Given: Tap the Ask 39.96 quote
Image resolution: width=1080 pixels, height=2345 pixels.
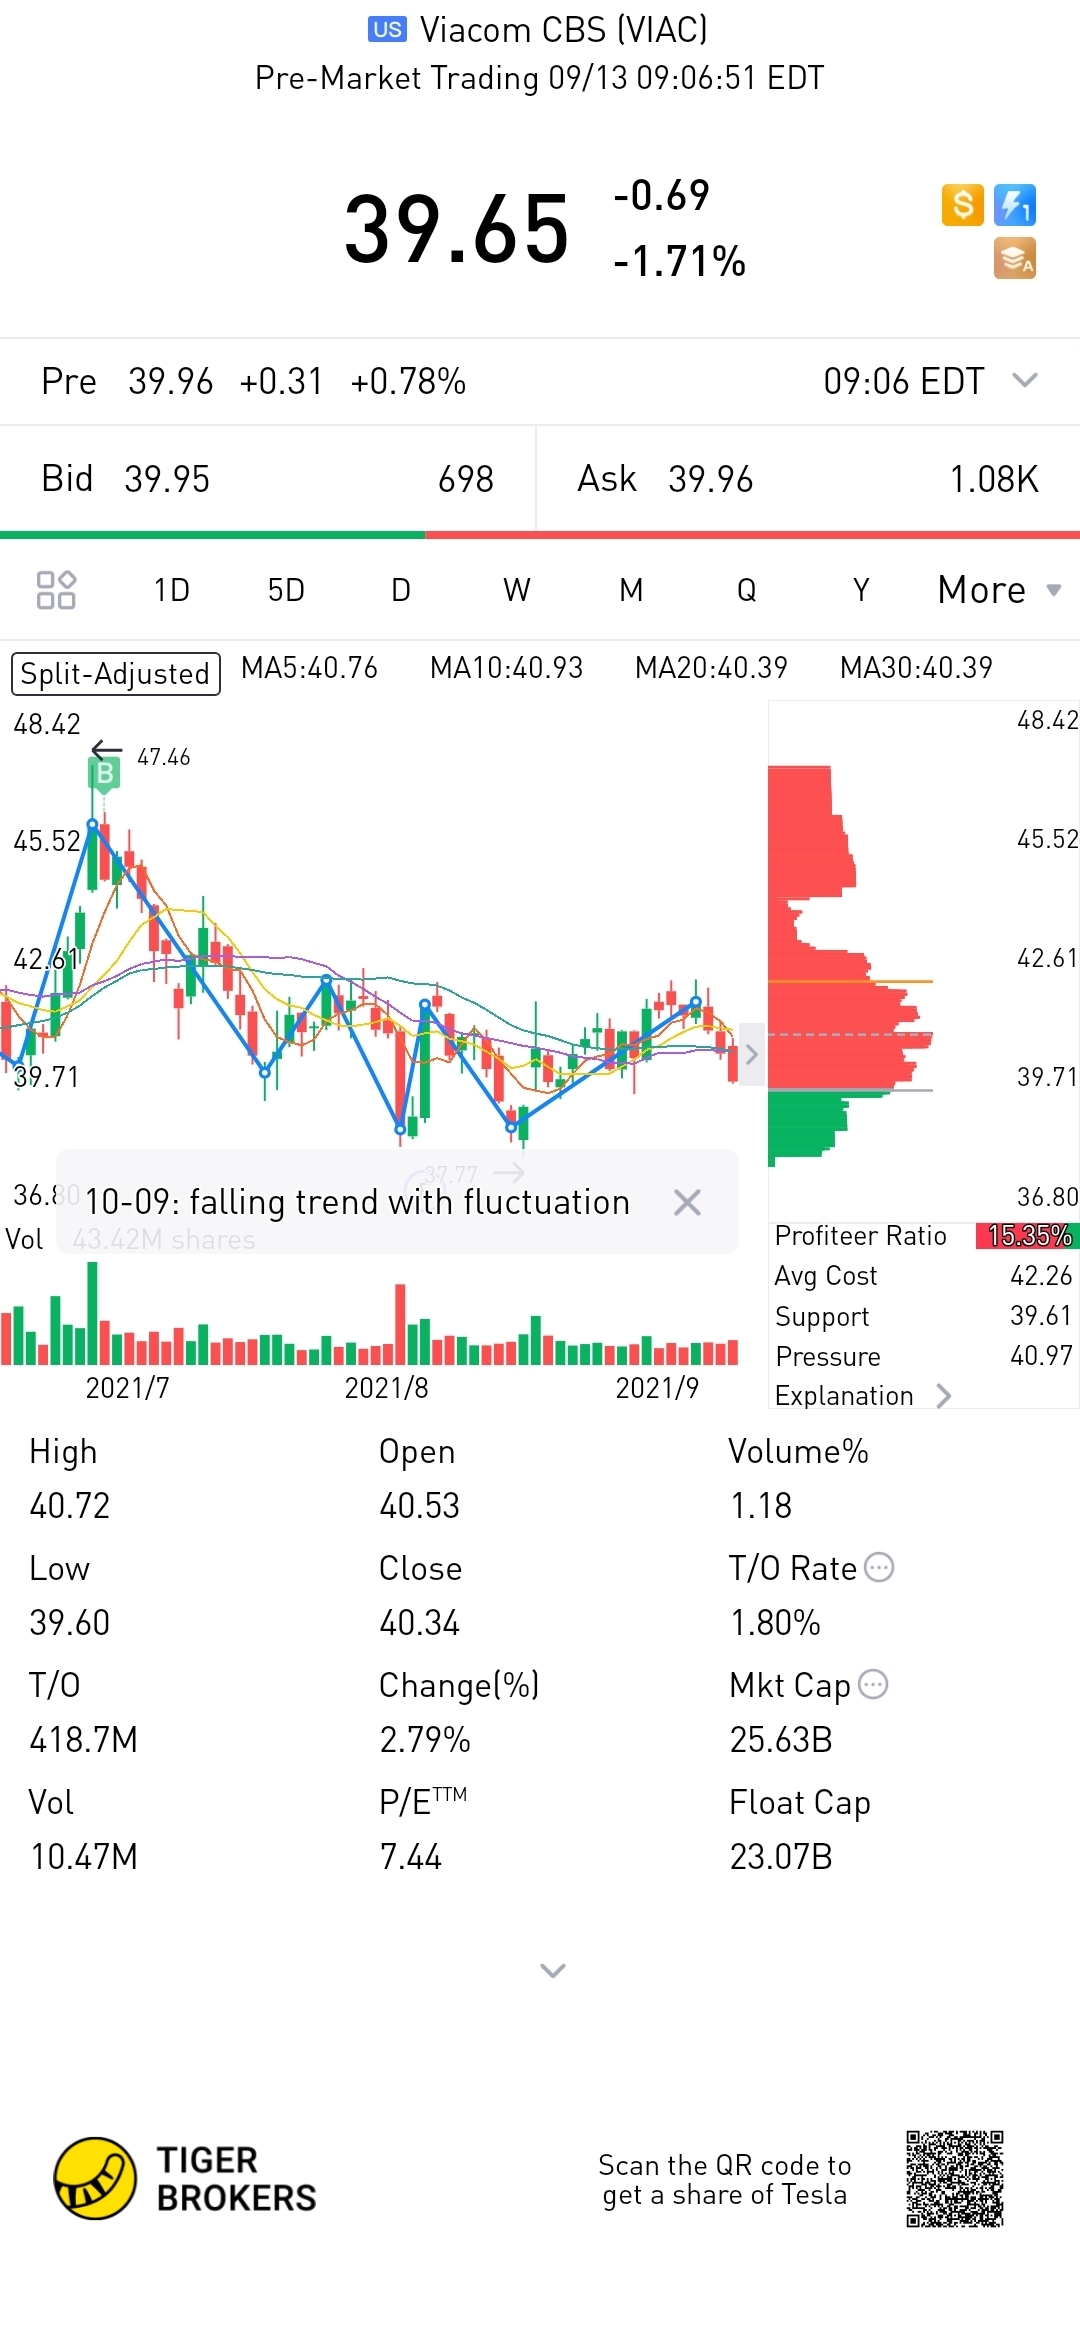Looking at the screenshot, I should [x=808, y=479].
